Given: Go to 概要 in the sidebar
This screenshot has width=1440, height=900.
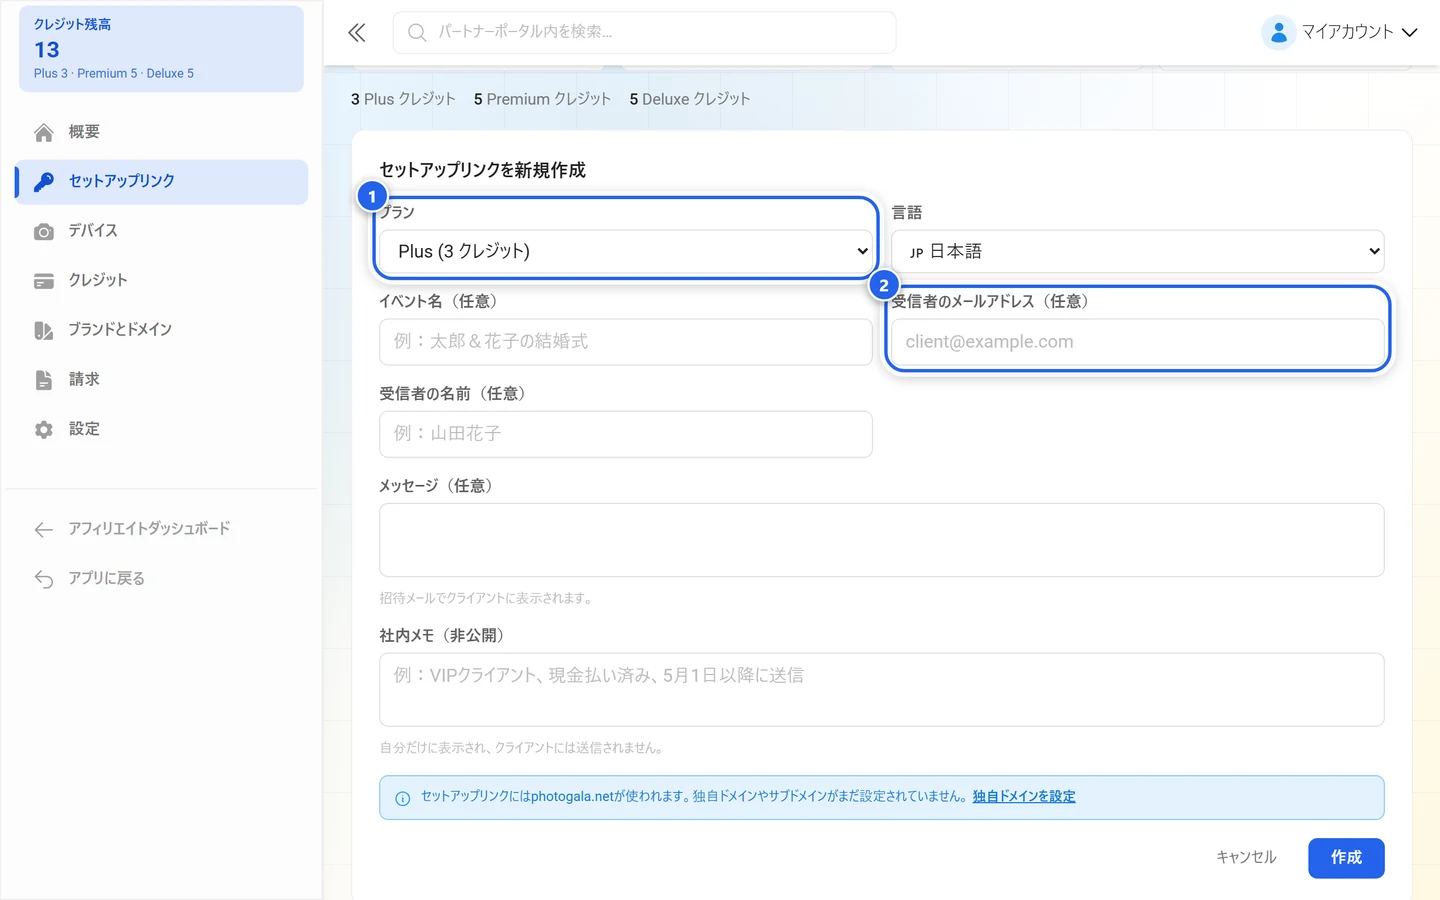Looking at the screenshot, I should pyautogui.click(x=162, y=132).
